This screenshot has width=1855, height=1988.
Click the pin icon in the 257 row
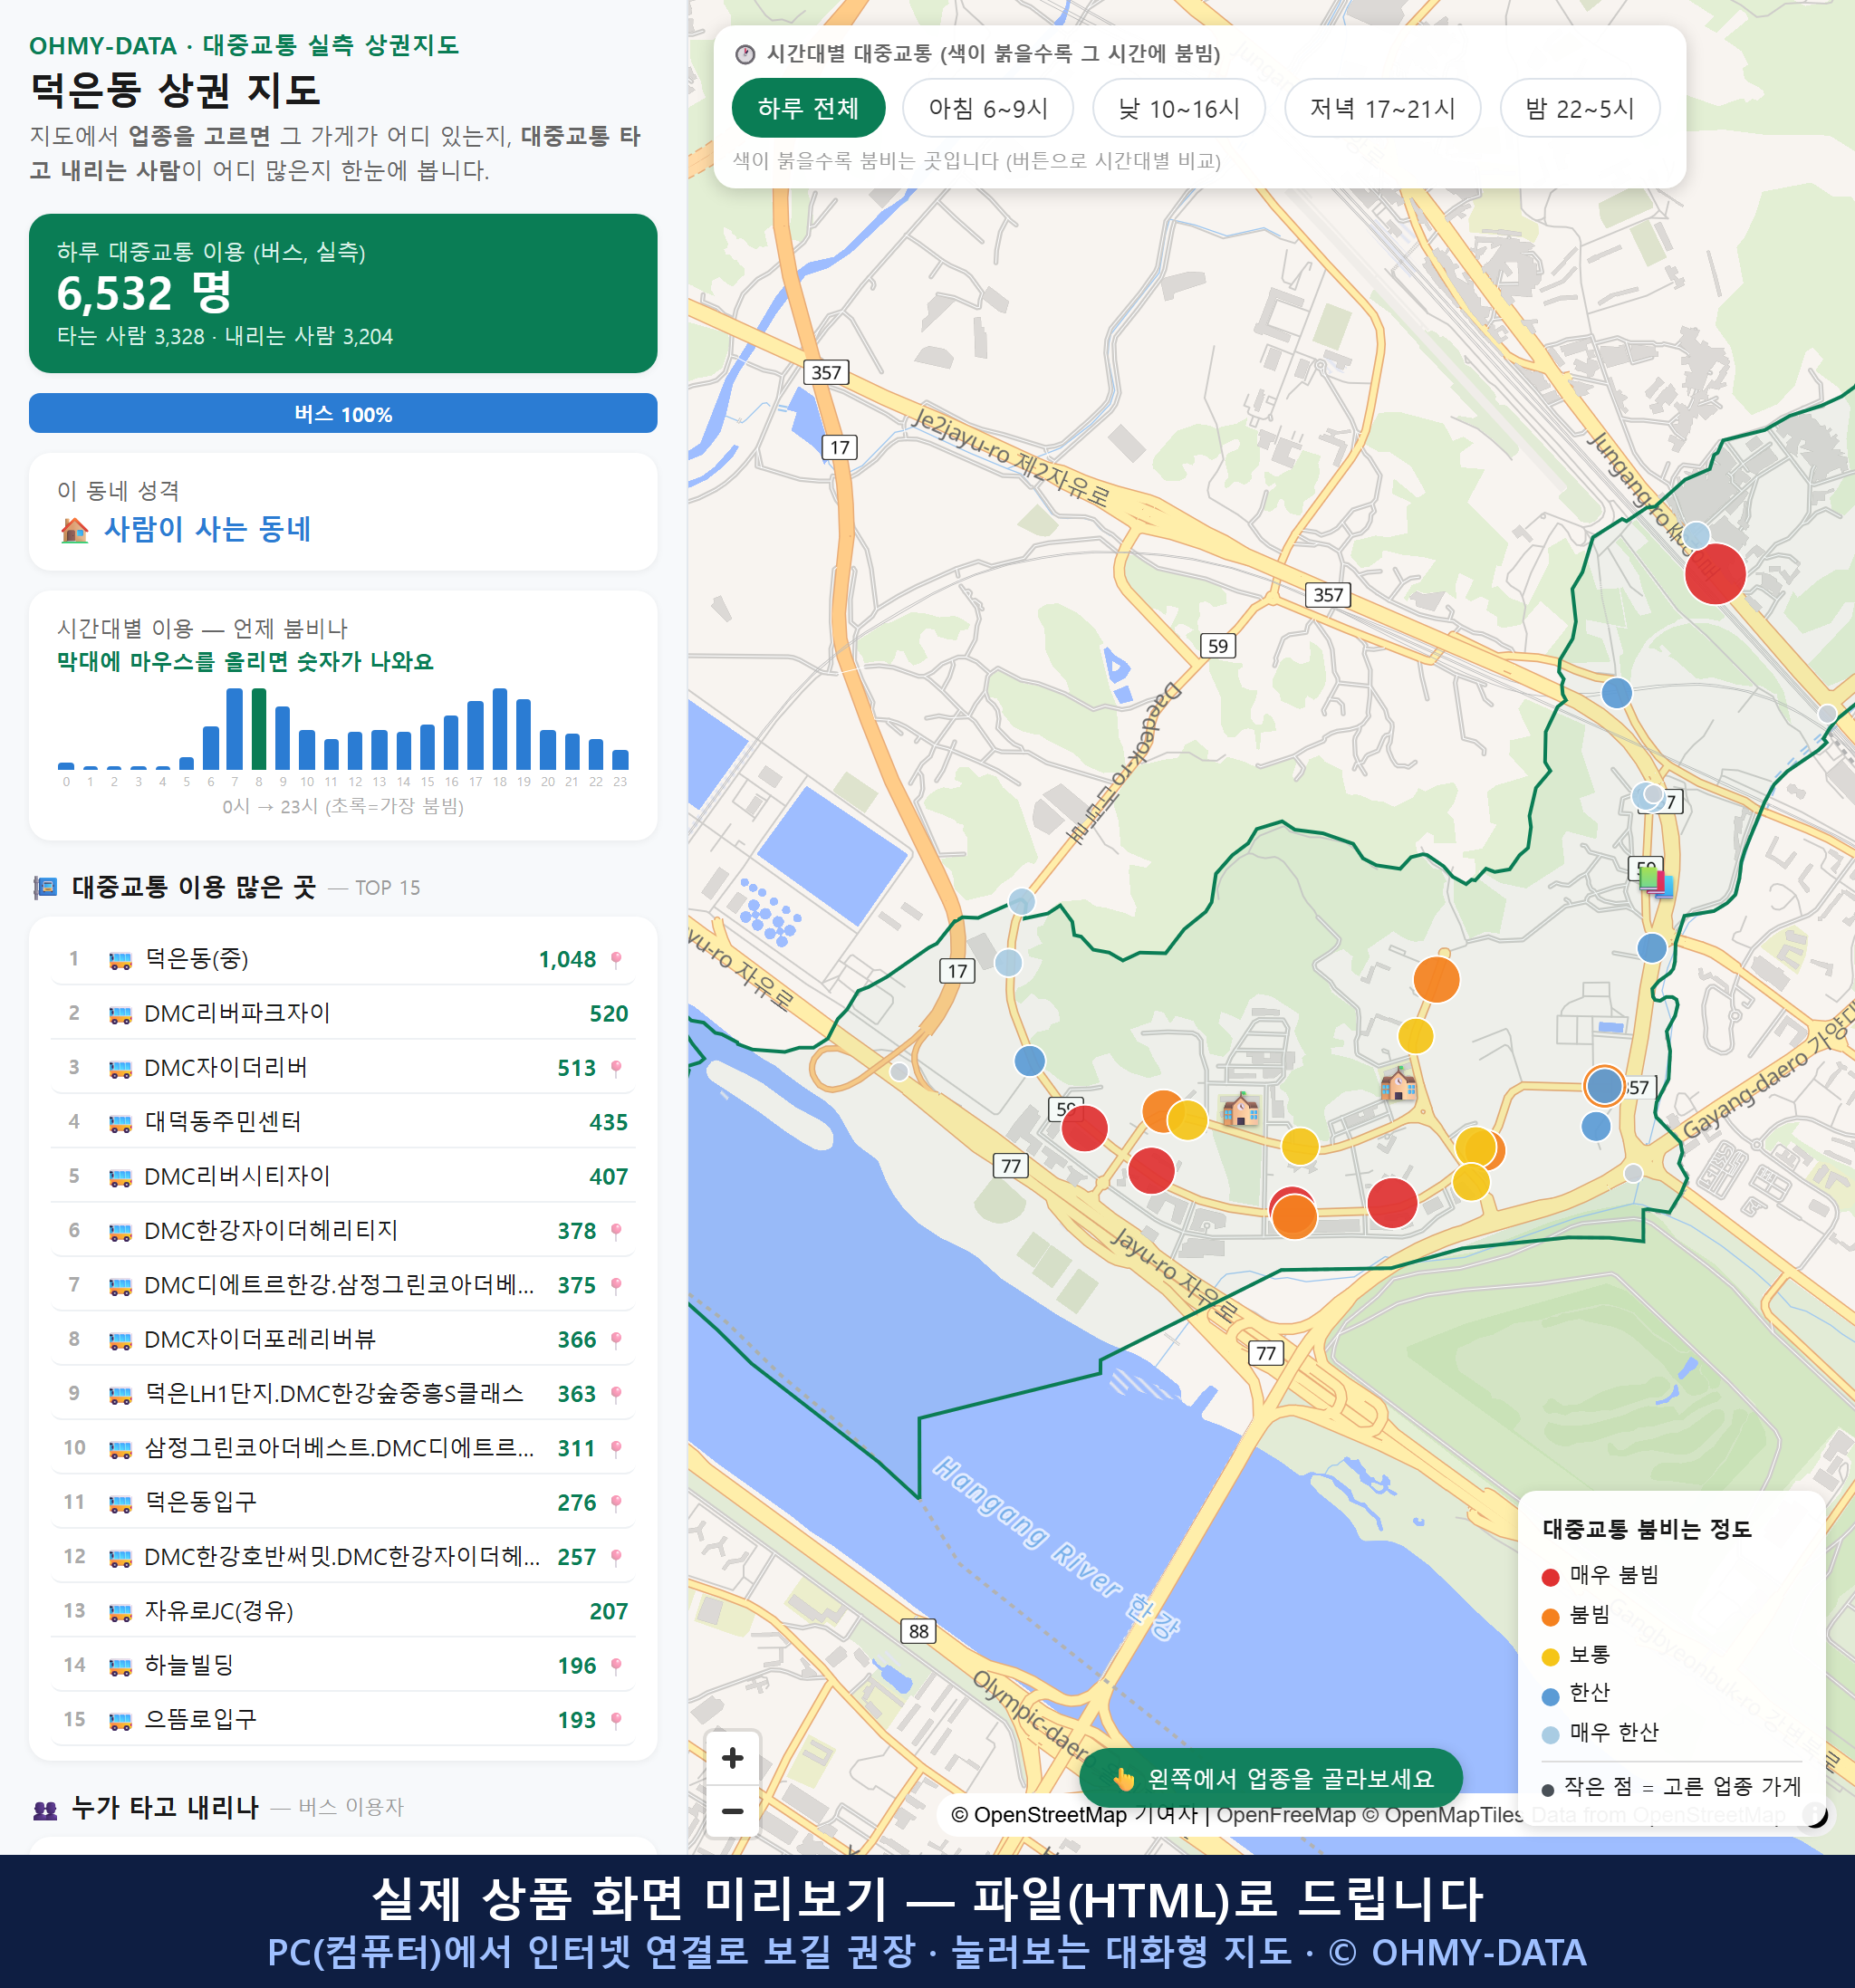[616, 1557]
